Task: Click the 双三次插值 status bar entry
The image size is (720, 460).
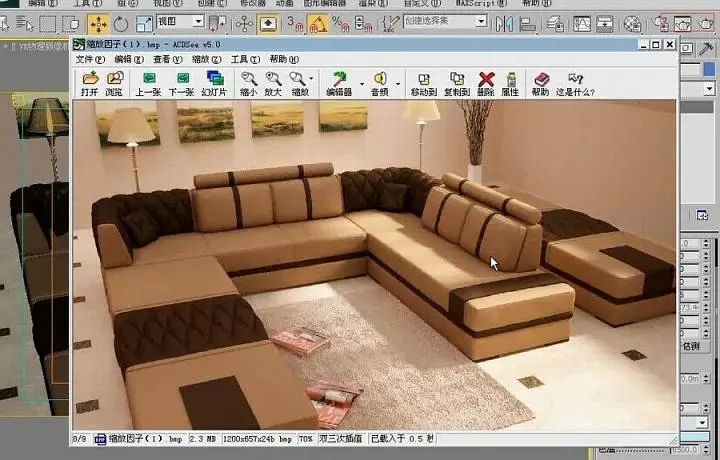Action: click(x=341, y=439)
